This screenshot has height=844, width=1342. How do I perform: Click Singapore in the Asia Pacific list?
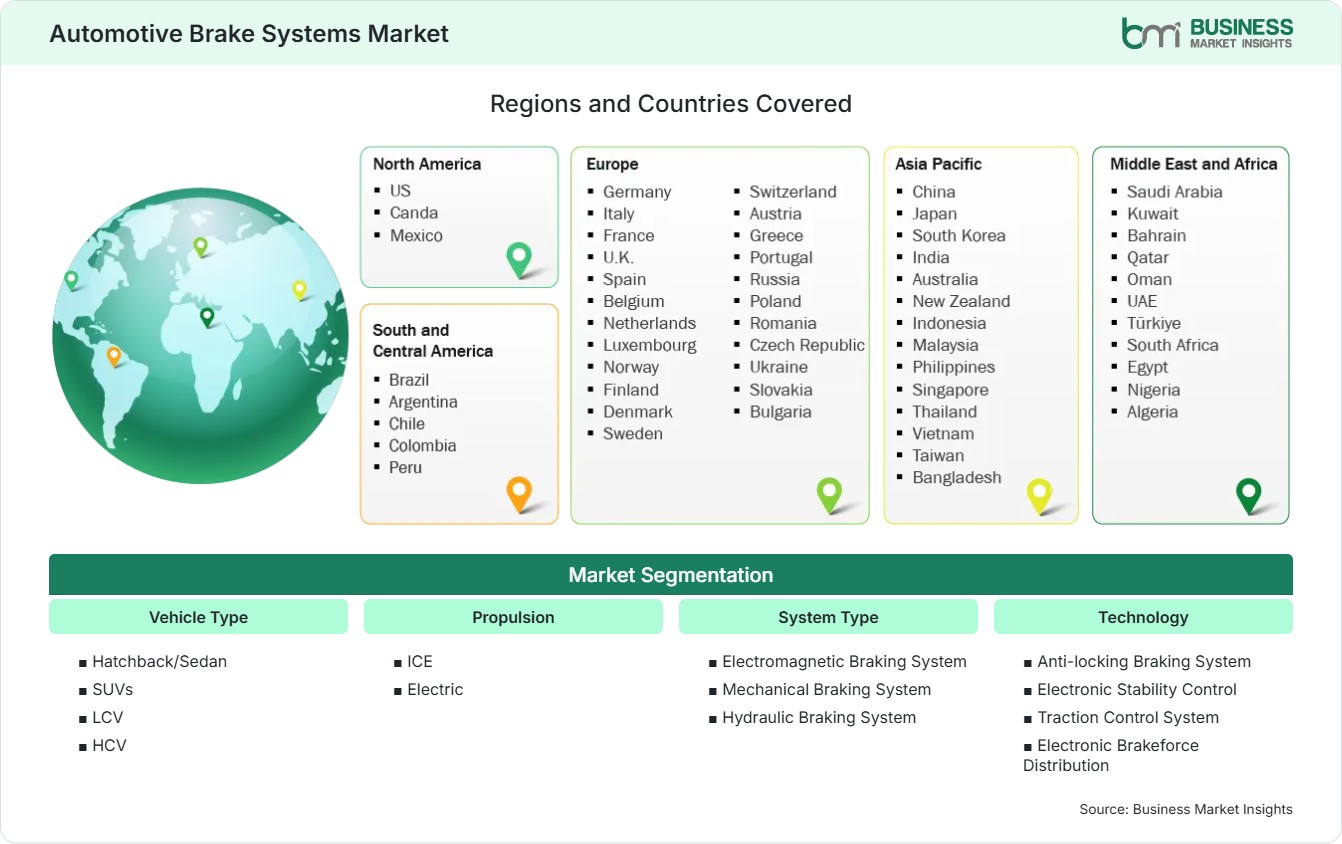(950, 389)
